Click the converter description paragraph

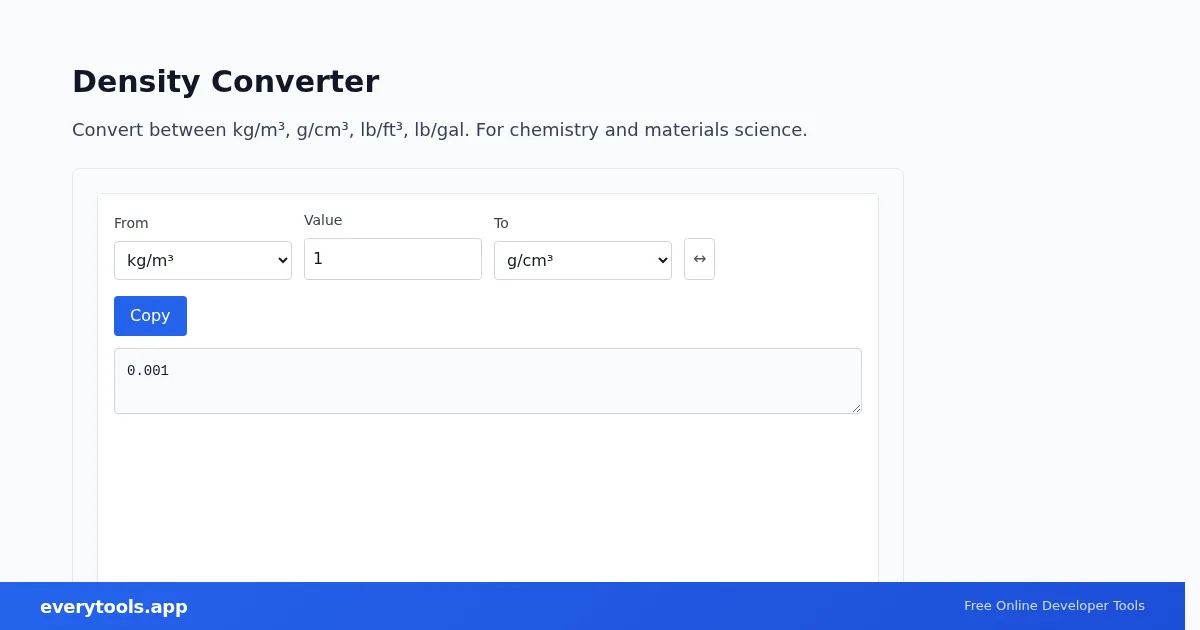tap(440, 130)
